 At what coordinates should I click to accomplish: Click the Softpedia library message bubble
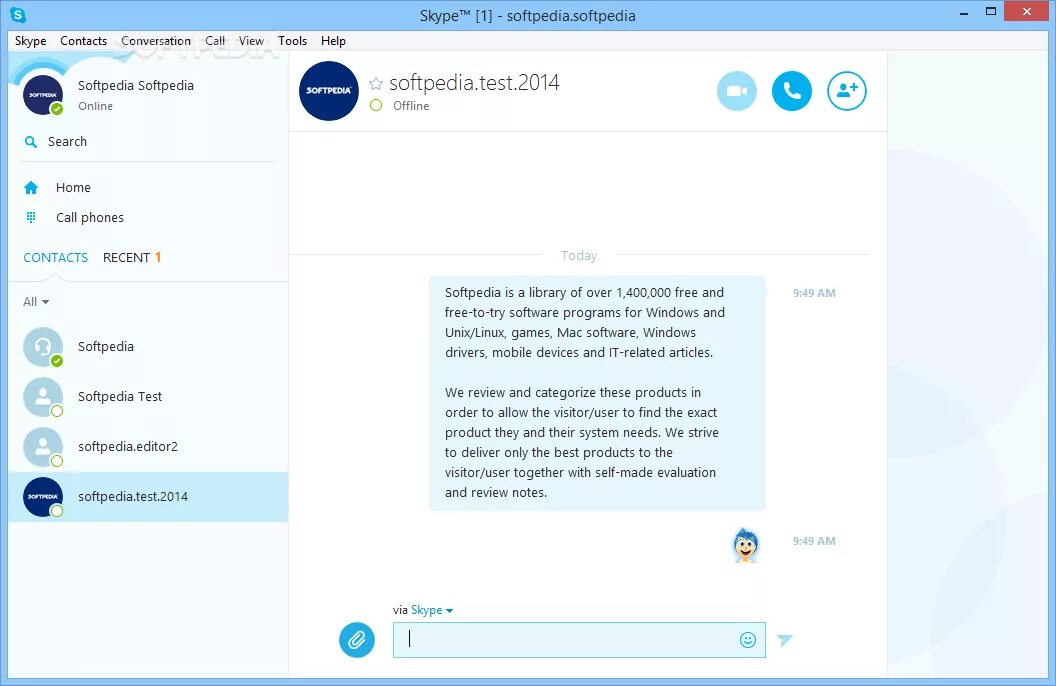coord(597,392)
